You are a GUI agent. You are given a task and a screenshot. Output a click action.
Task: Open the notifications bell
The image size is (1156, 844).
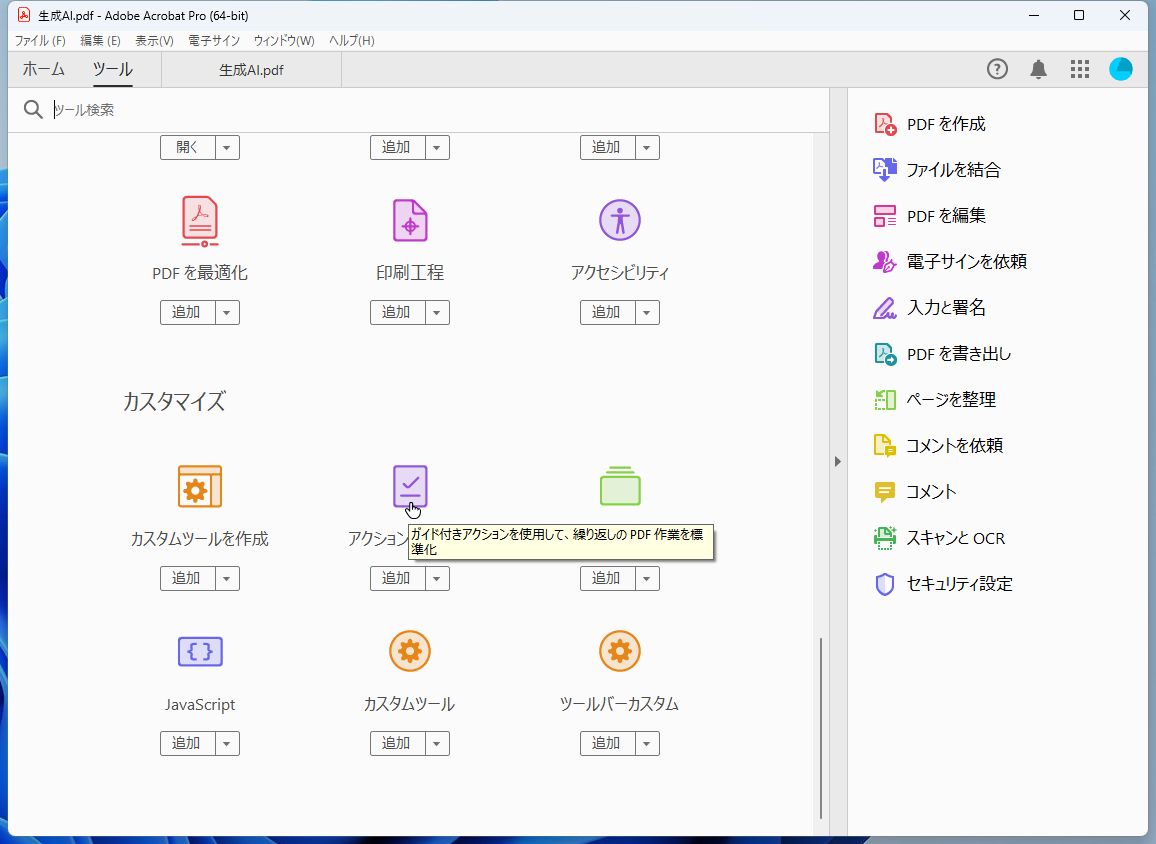point(1038,69)
